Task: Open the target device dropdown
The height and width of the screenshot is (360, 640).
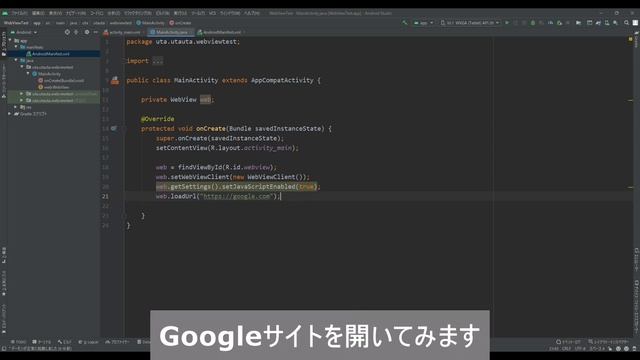Action: click(x=470, y=23)
